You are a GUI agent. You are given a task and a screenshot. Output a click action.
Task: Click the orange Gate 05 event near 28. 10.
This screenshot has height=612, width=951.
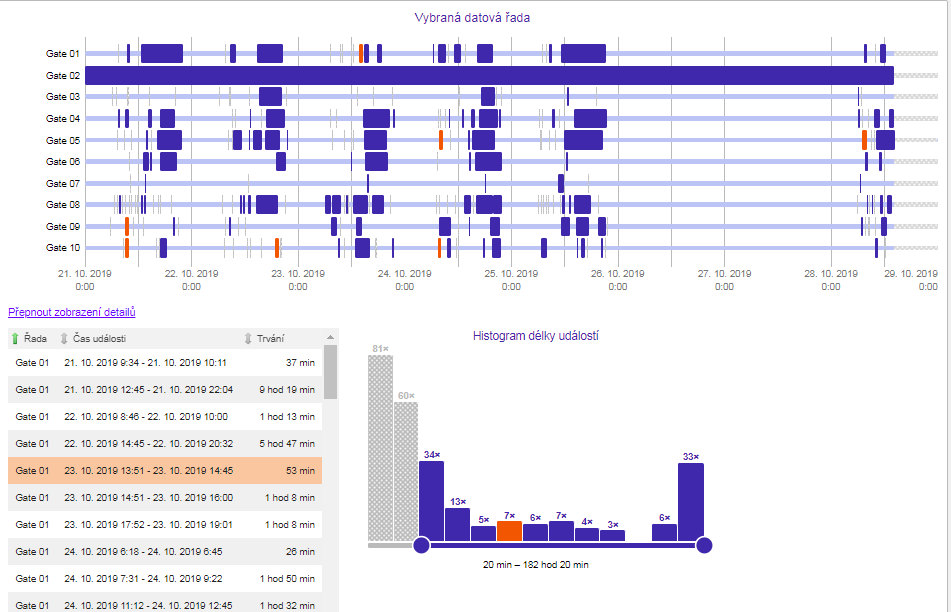(864, 140)
